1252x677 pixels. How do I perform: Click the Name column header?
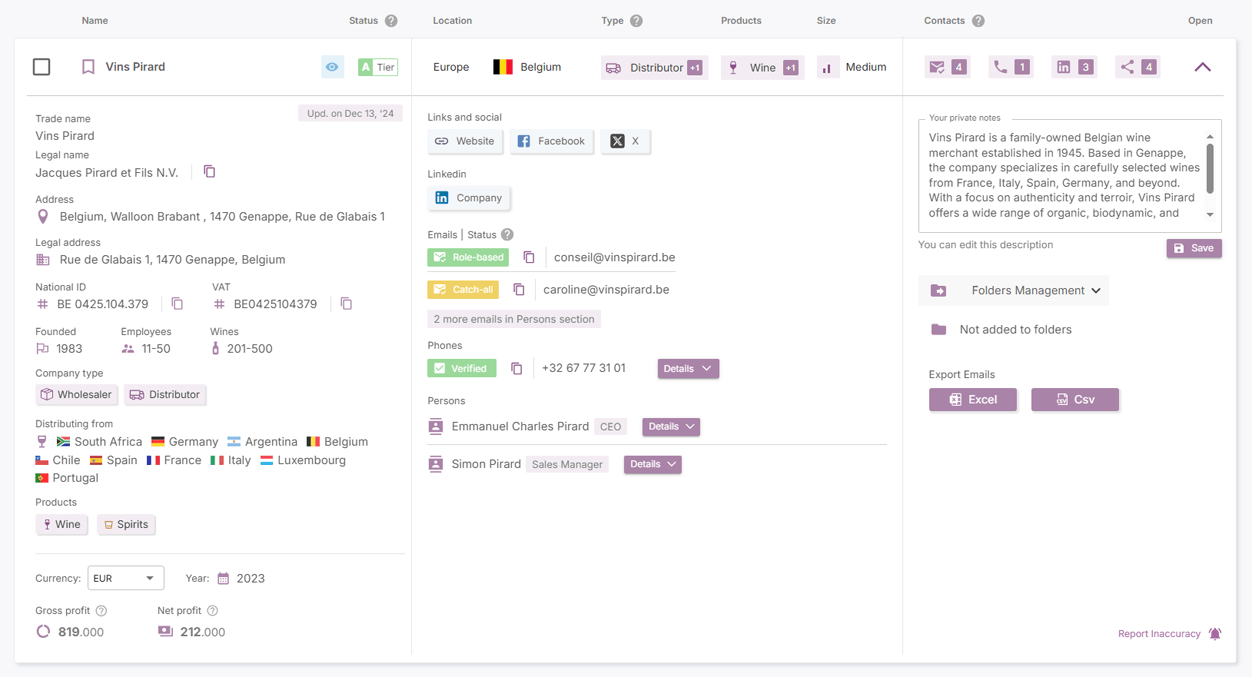click(x=95, y=21)
